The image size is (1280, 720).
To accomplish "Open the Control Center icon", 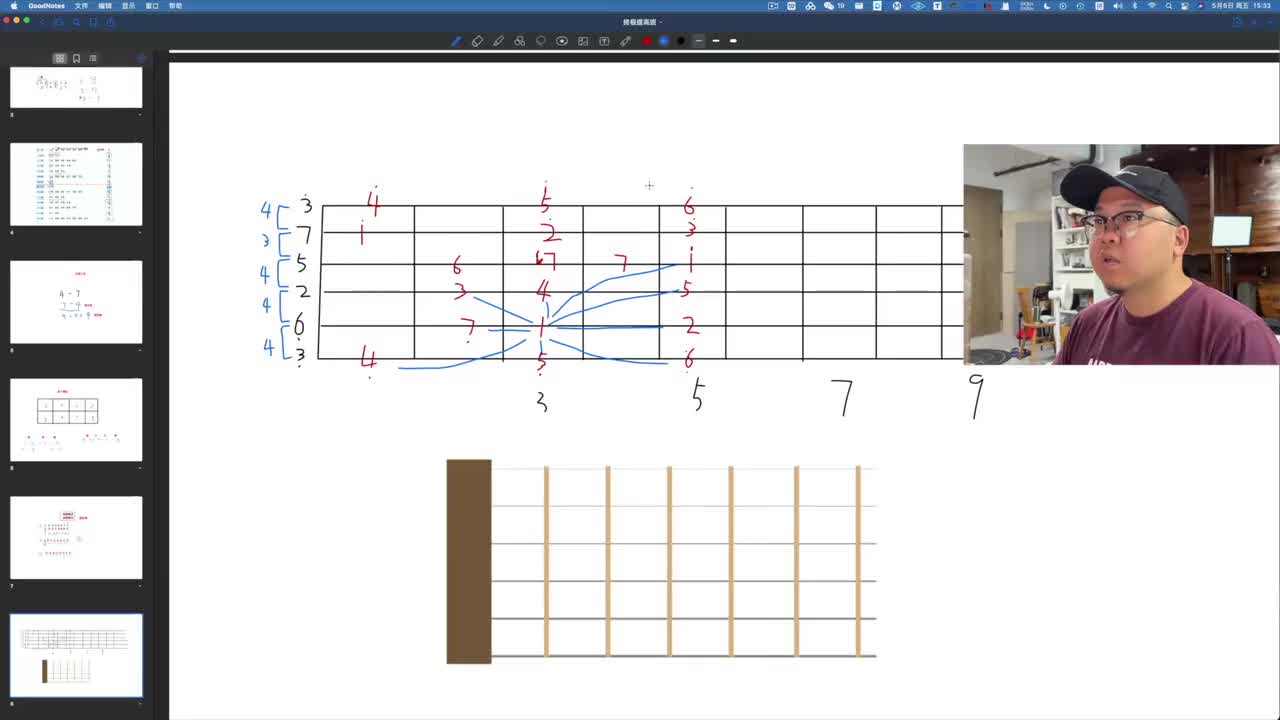I will pos(1185,6).
